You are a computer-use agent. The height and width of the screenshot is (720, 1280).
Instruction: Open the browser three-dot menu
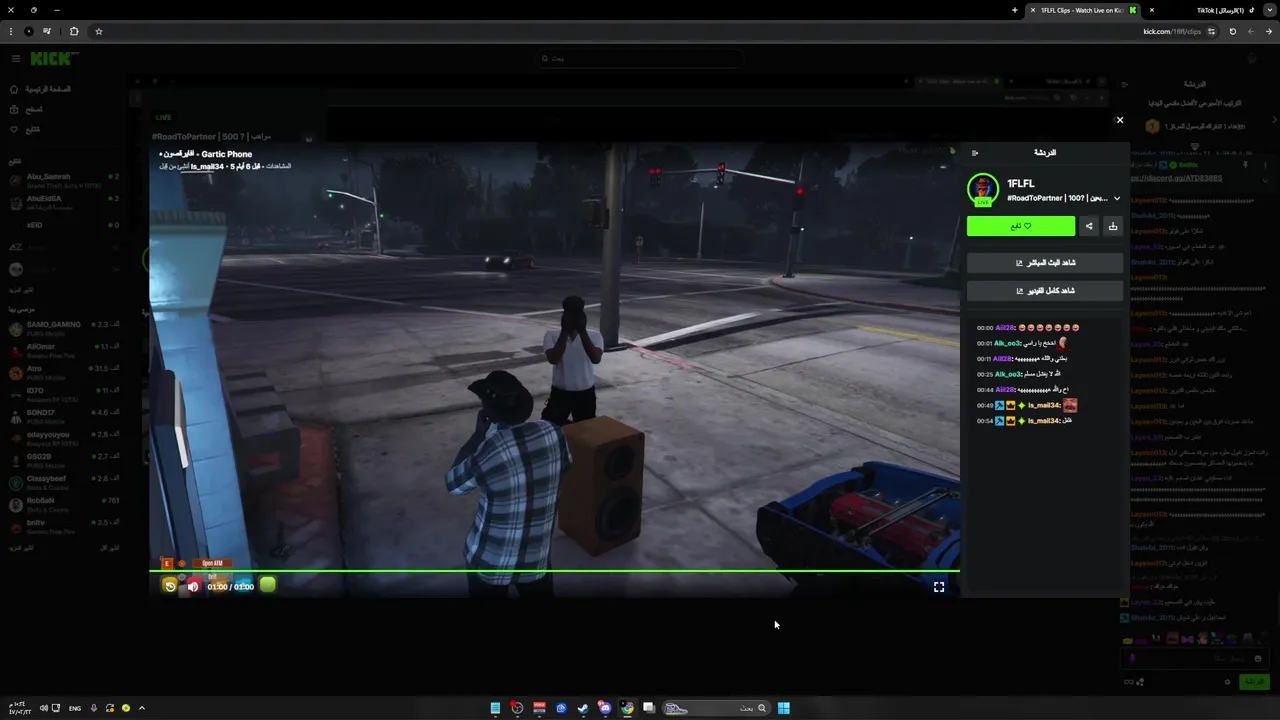click(11, 31)
